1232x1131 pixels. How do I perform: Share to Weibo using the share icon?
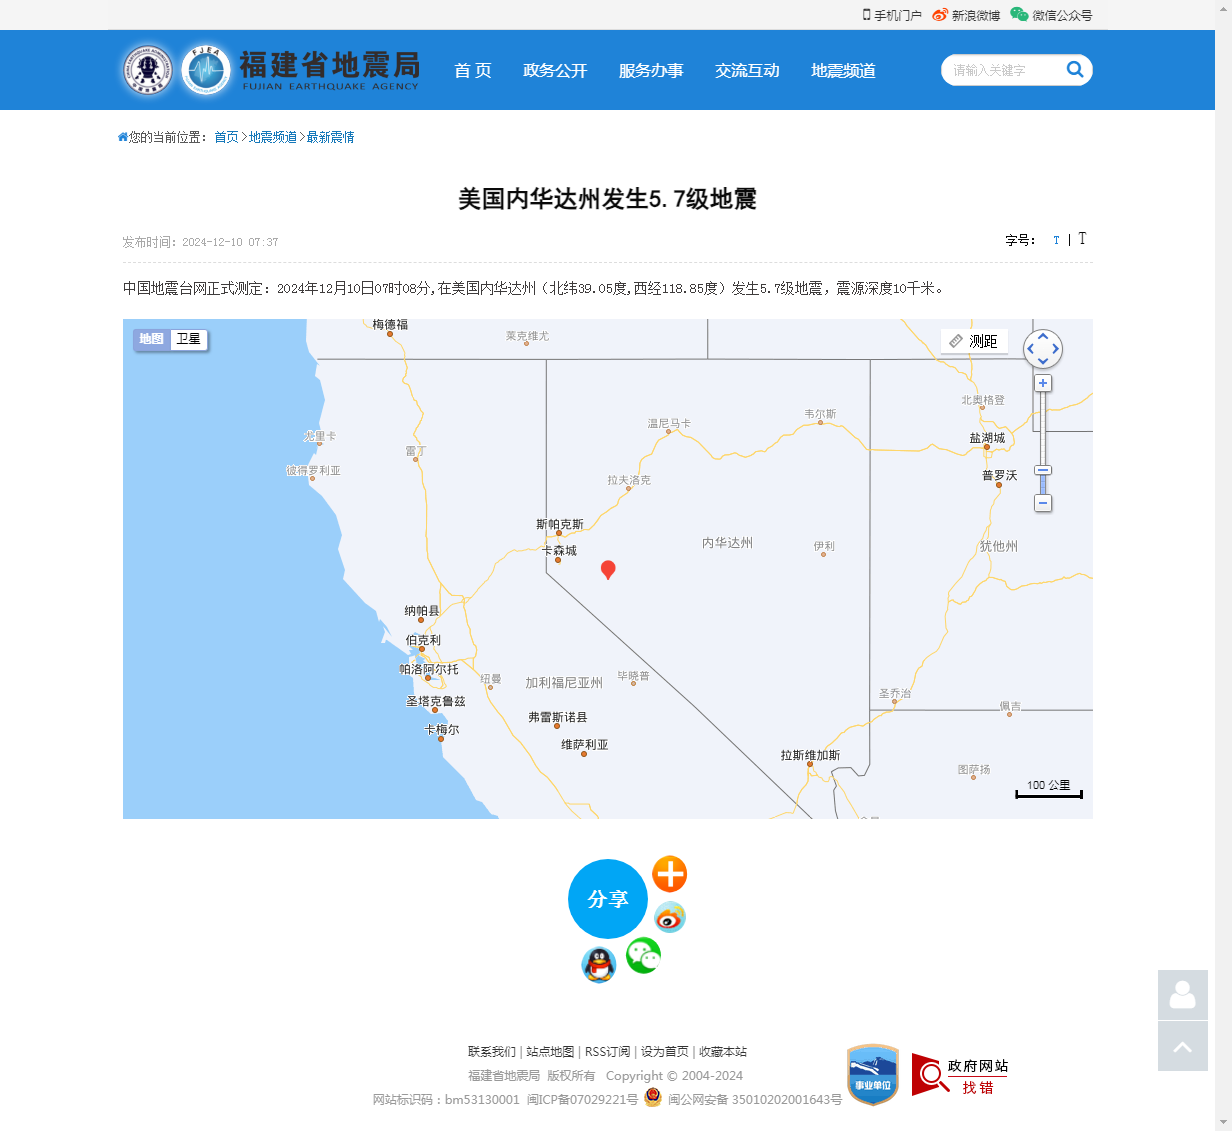(670, 917)
